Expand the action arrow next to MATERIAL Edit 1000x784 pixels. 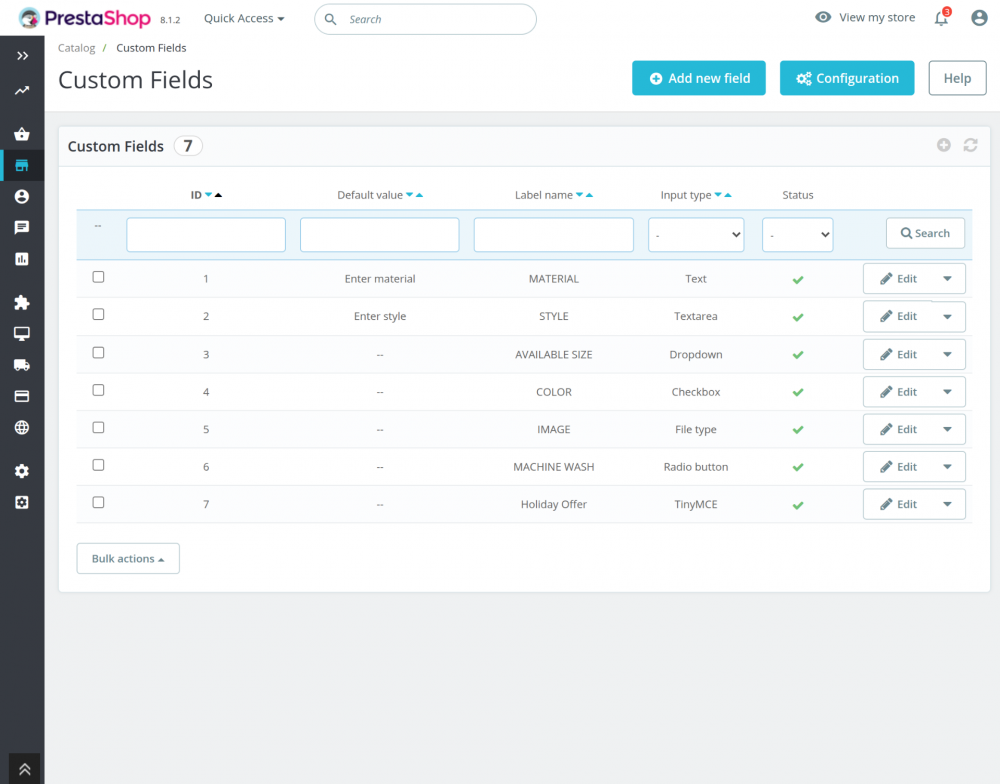[948, 279]
